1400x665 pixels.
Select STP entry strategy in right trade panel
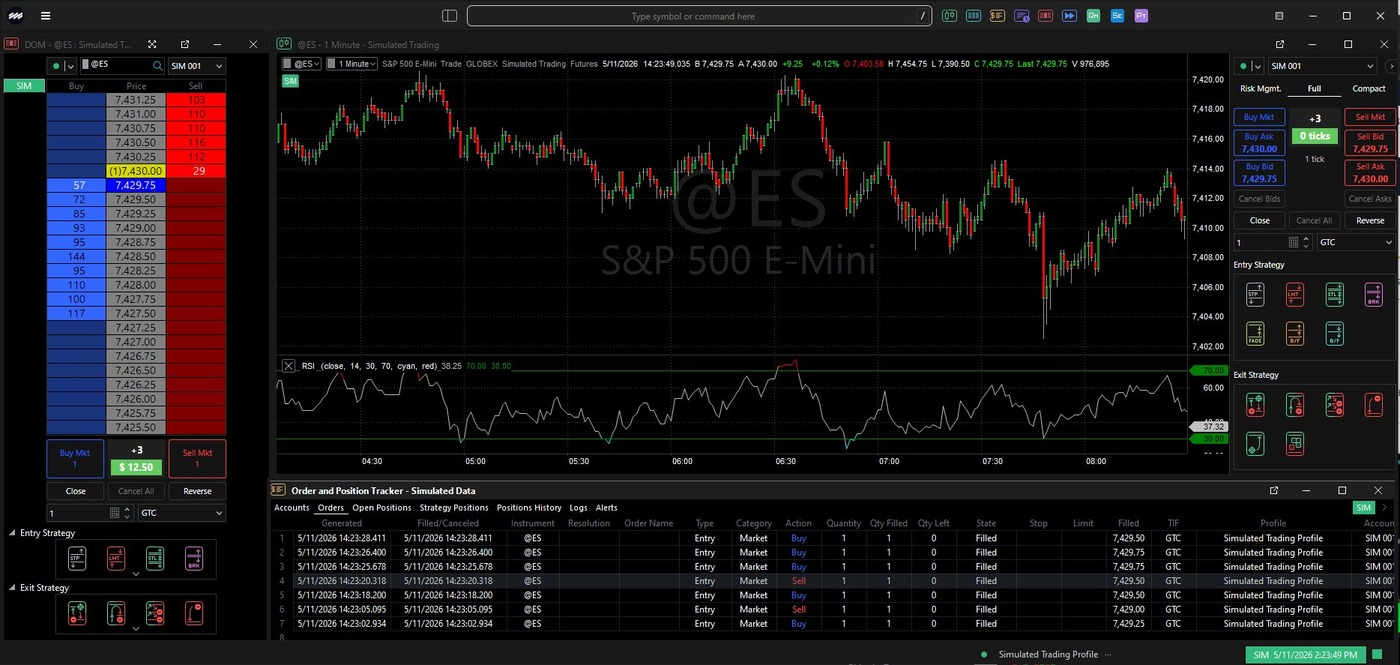coord(1254,294)
